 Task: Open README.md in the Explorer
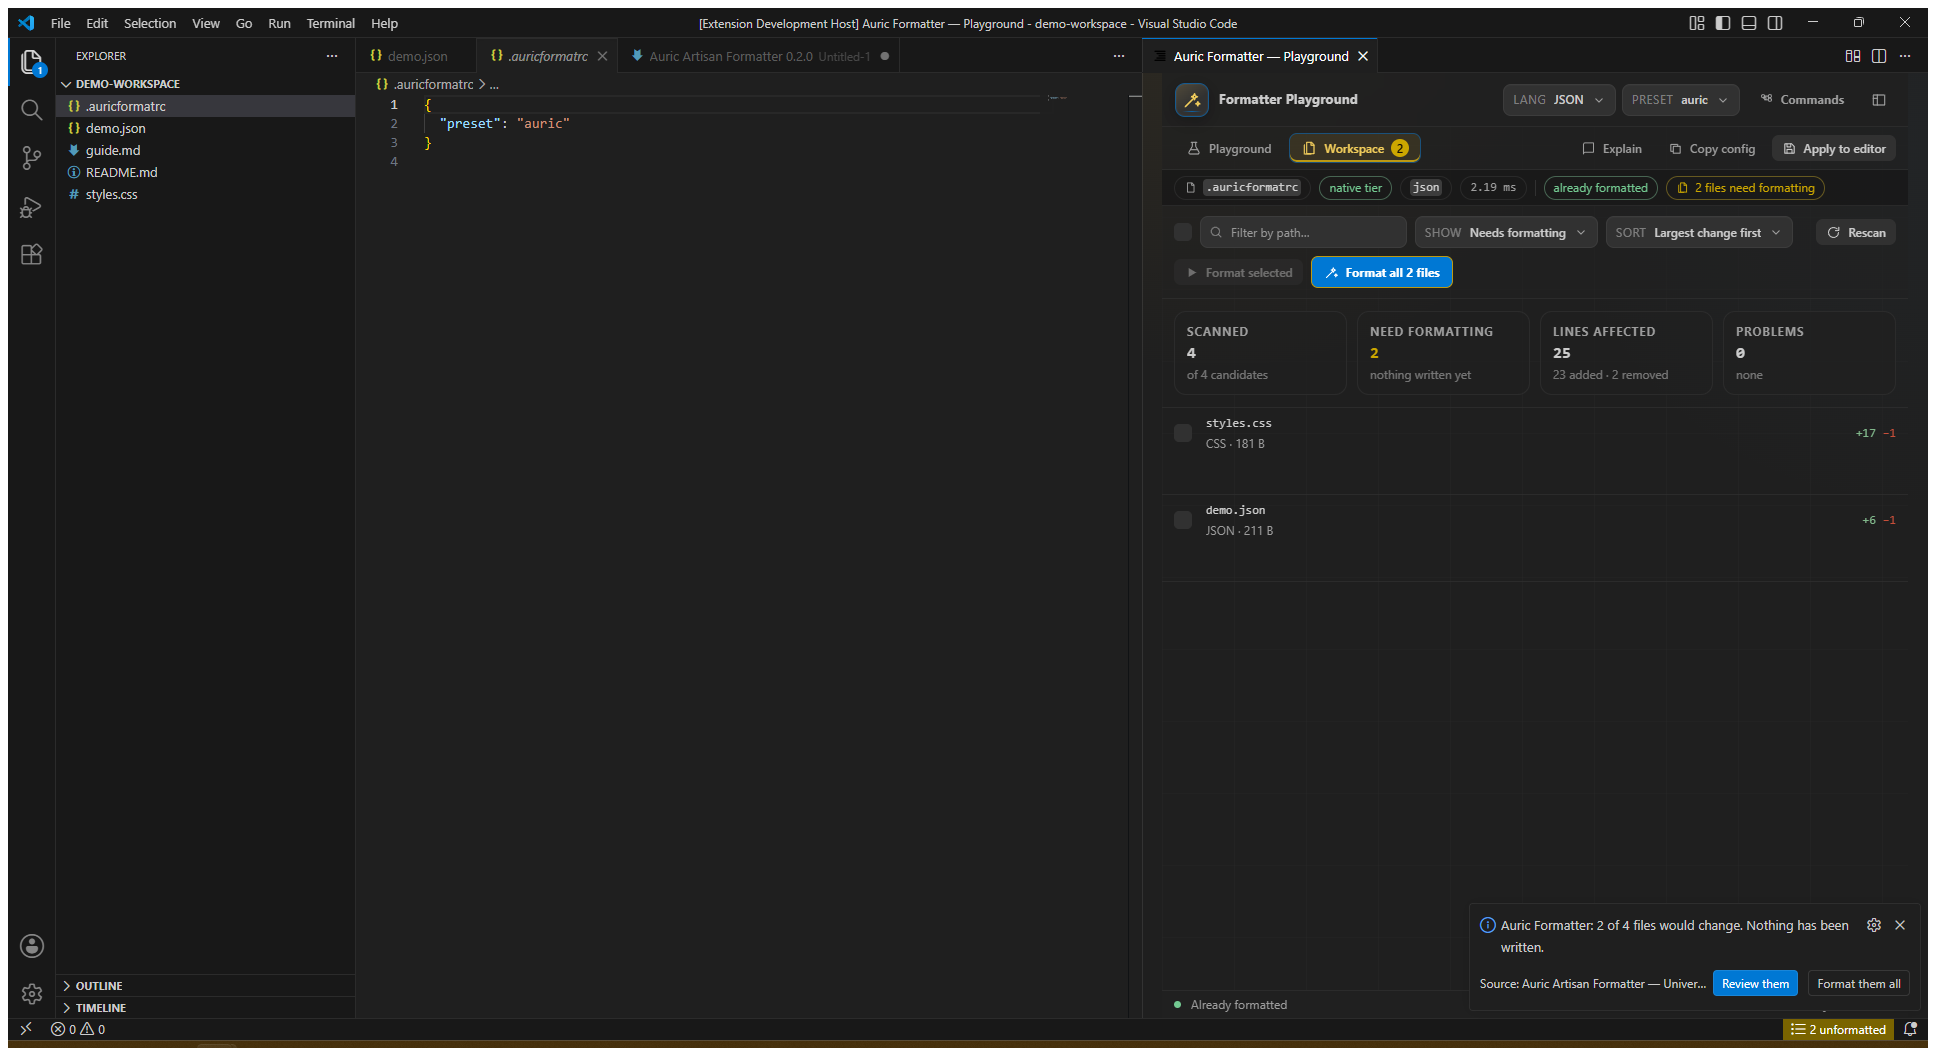tap(205, 172)
